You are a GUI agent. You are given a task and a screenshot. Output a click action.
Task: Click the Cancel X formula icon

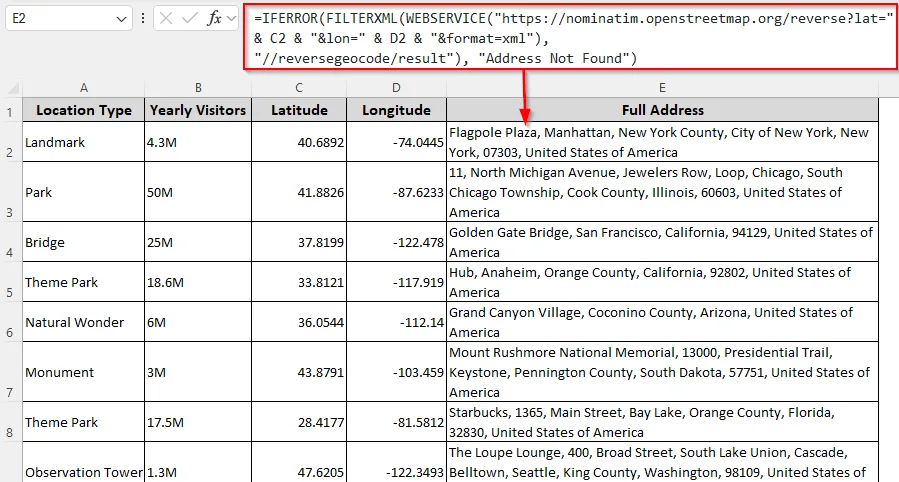point(166,18)
